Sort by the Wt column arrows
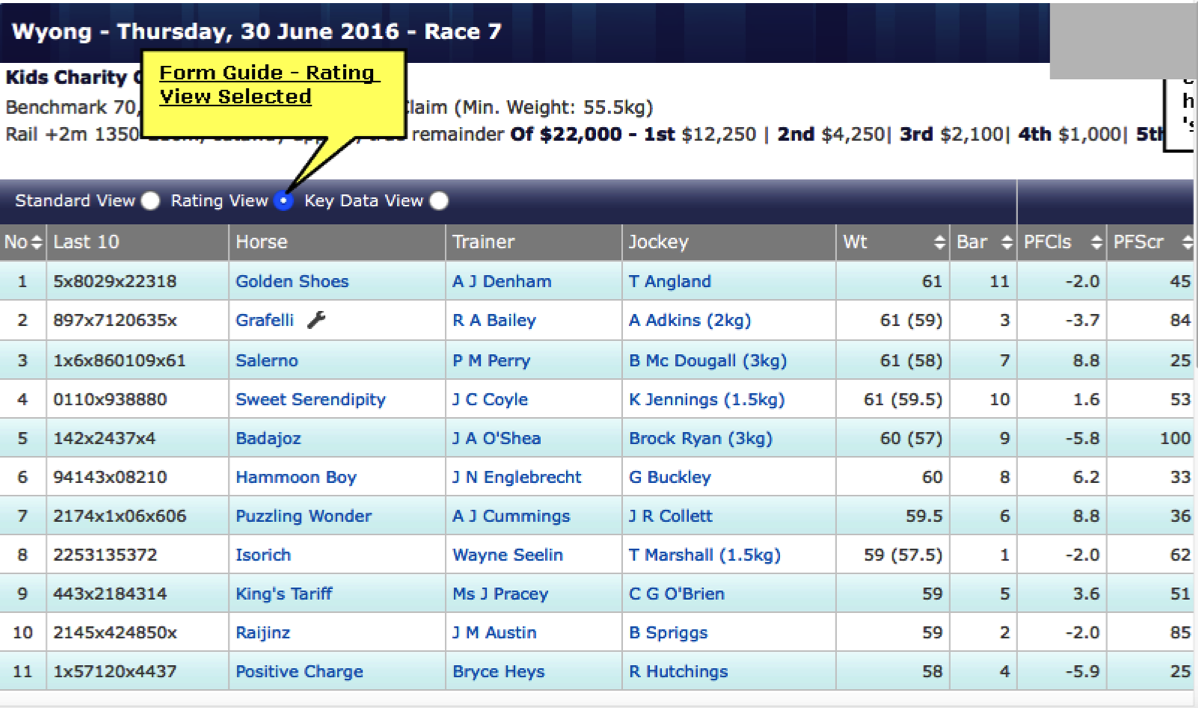 tap(939, 243)
